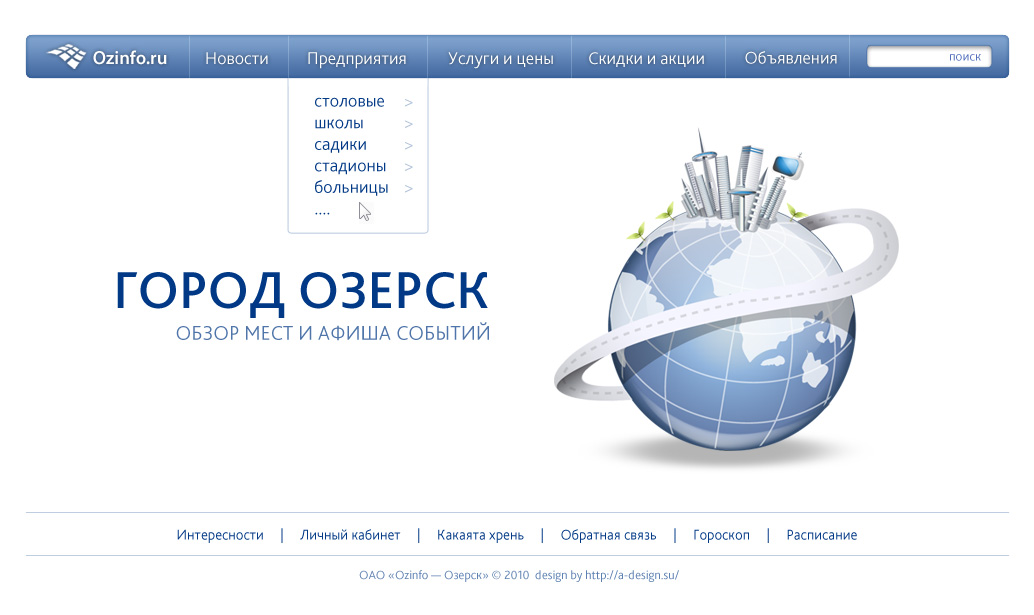
Task: Open the Личный кабинет footer link
Action: [350, 535]
